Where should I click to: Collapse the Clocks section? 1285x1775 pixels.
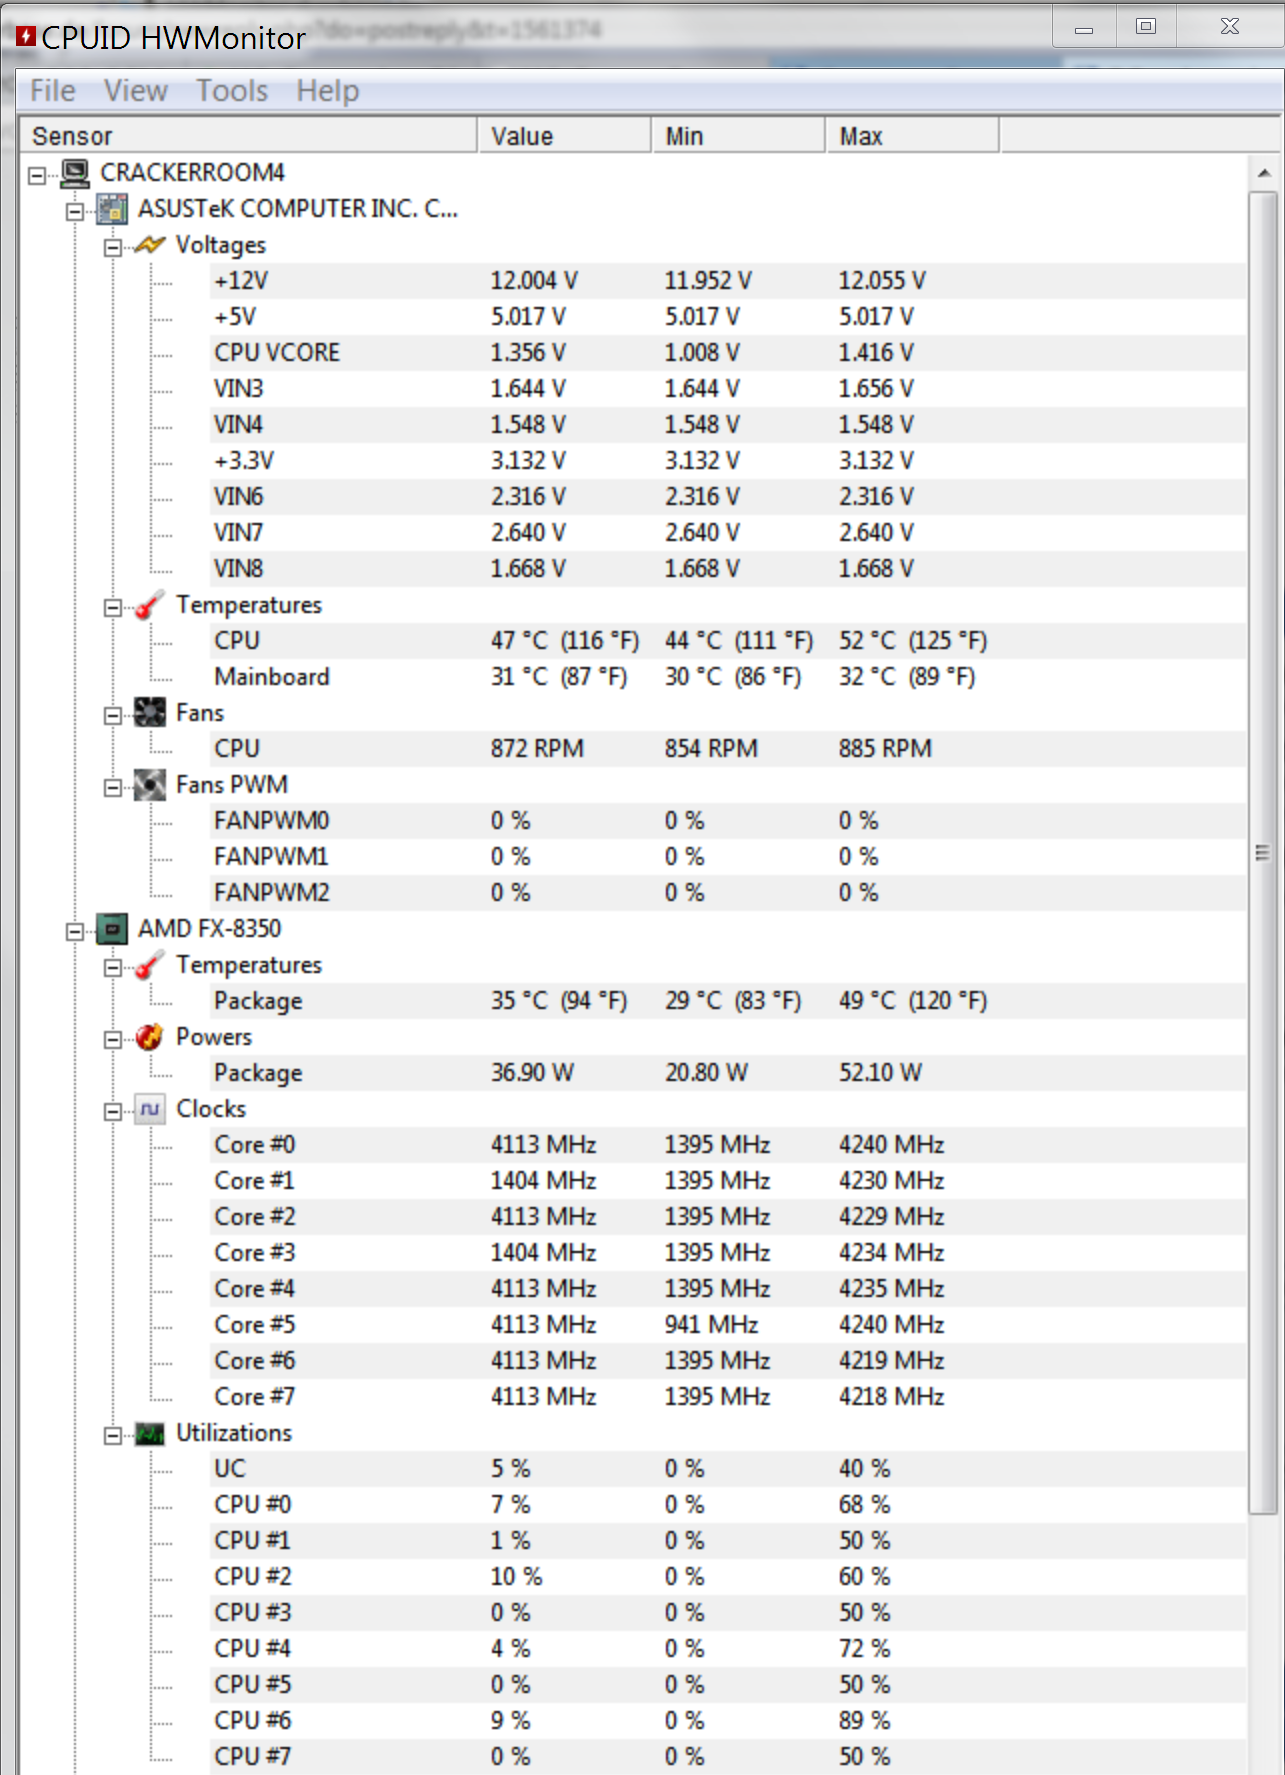coord(113,1111)
